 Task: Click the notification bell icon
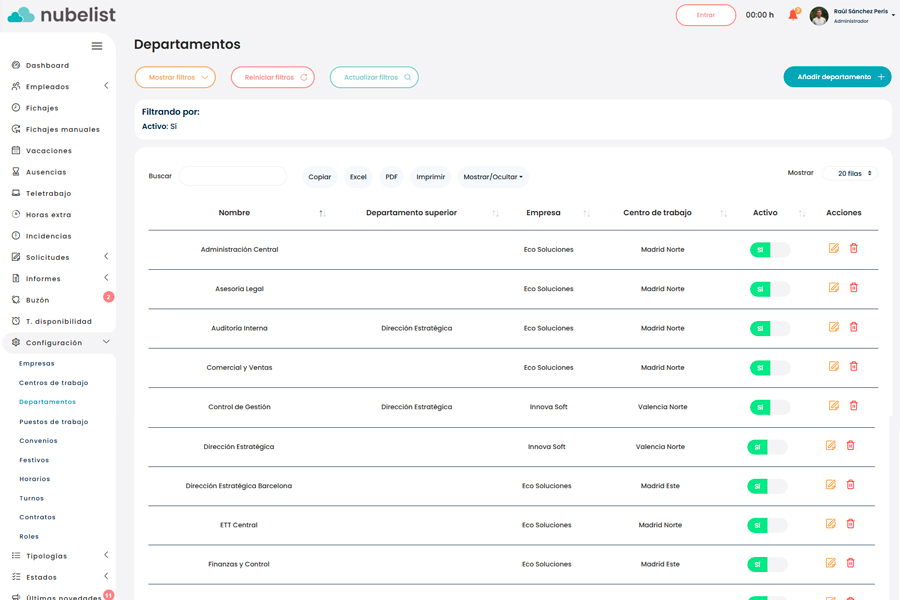tap(793, 15)
